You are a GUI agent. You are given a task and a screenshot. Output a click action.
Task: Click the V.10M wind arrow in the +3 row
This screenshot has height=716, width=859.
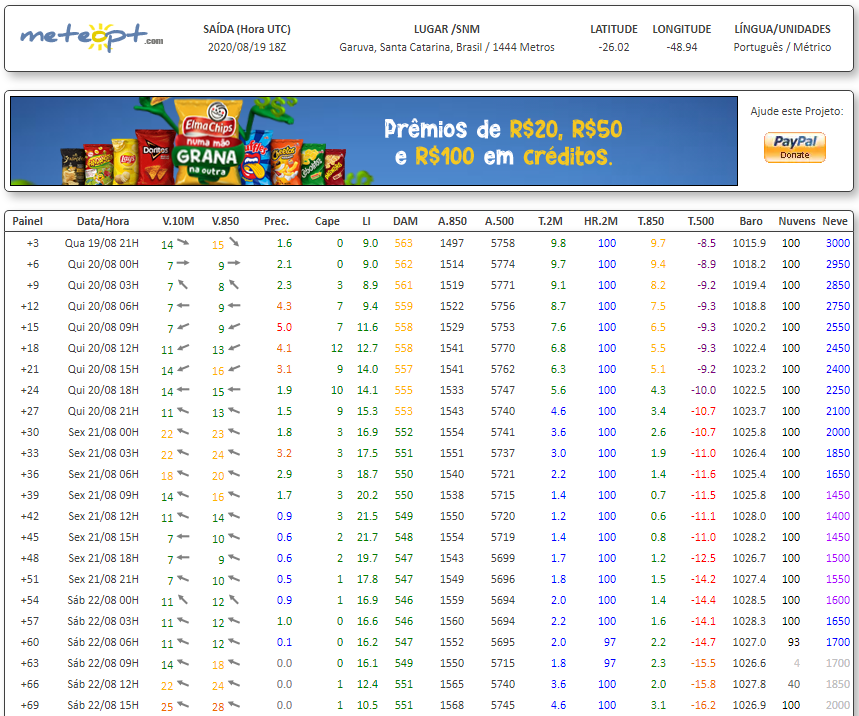[184, 243]
